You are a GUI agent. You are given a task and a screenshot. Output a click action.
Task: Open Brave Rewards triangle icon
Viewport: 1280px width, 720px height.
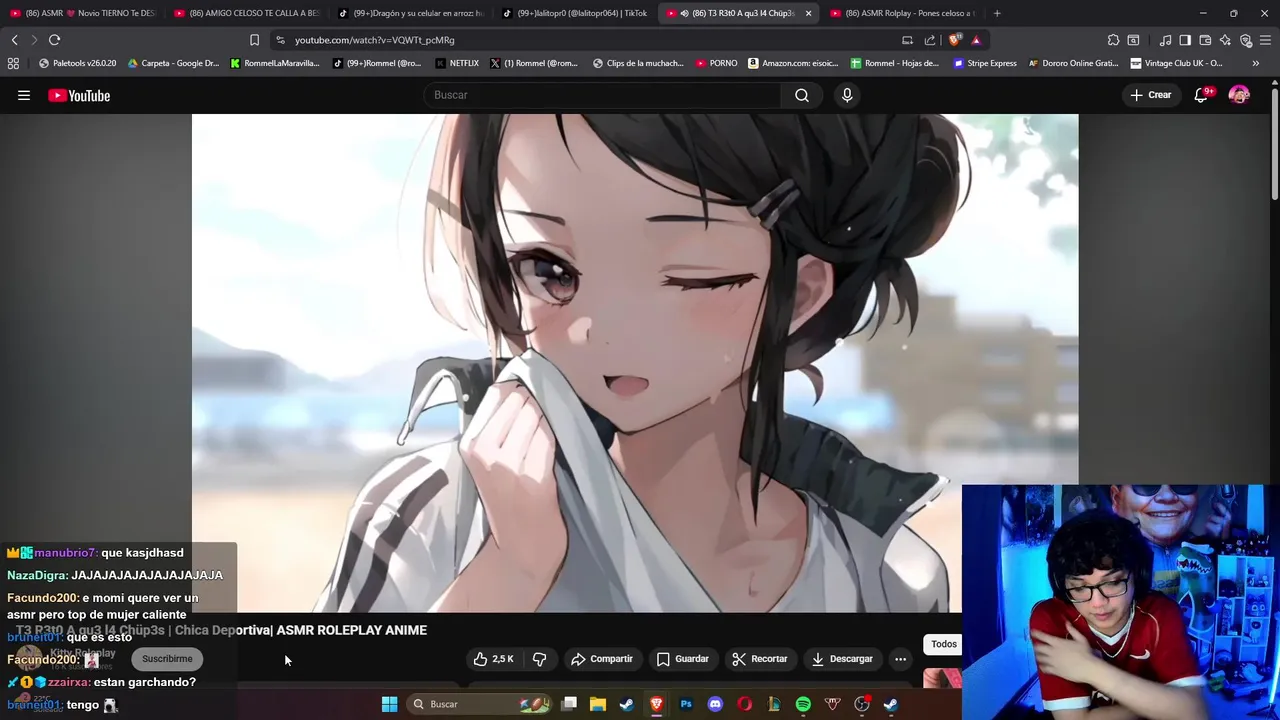[x=976, y=40]
